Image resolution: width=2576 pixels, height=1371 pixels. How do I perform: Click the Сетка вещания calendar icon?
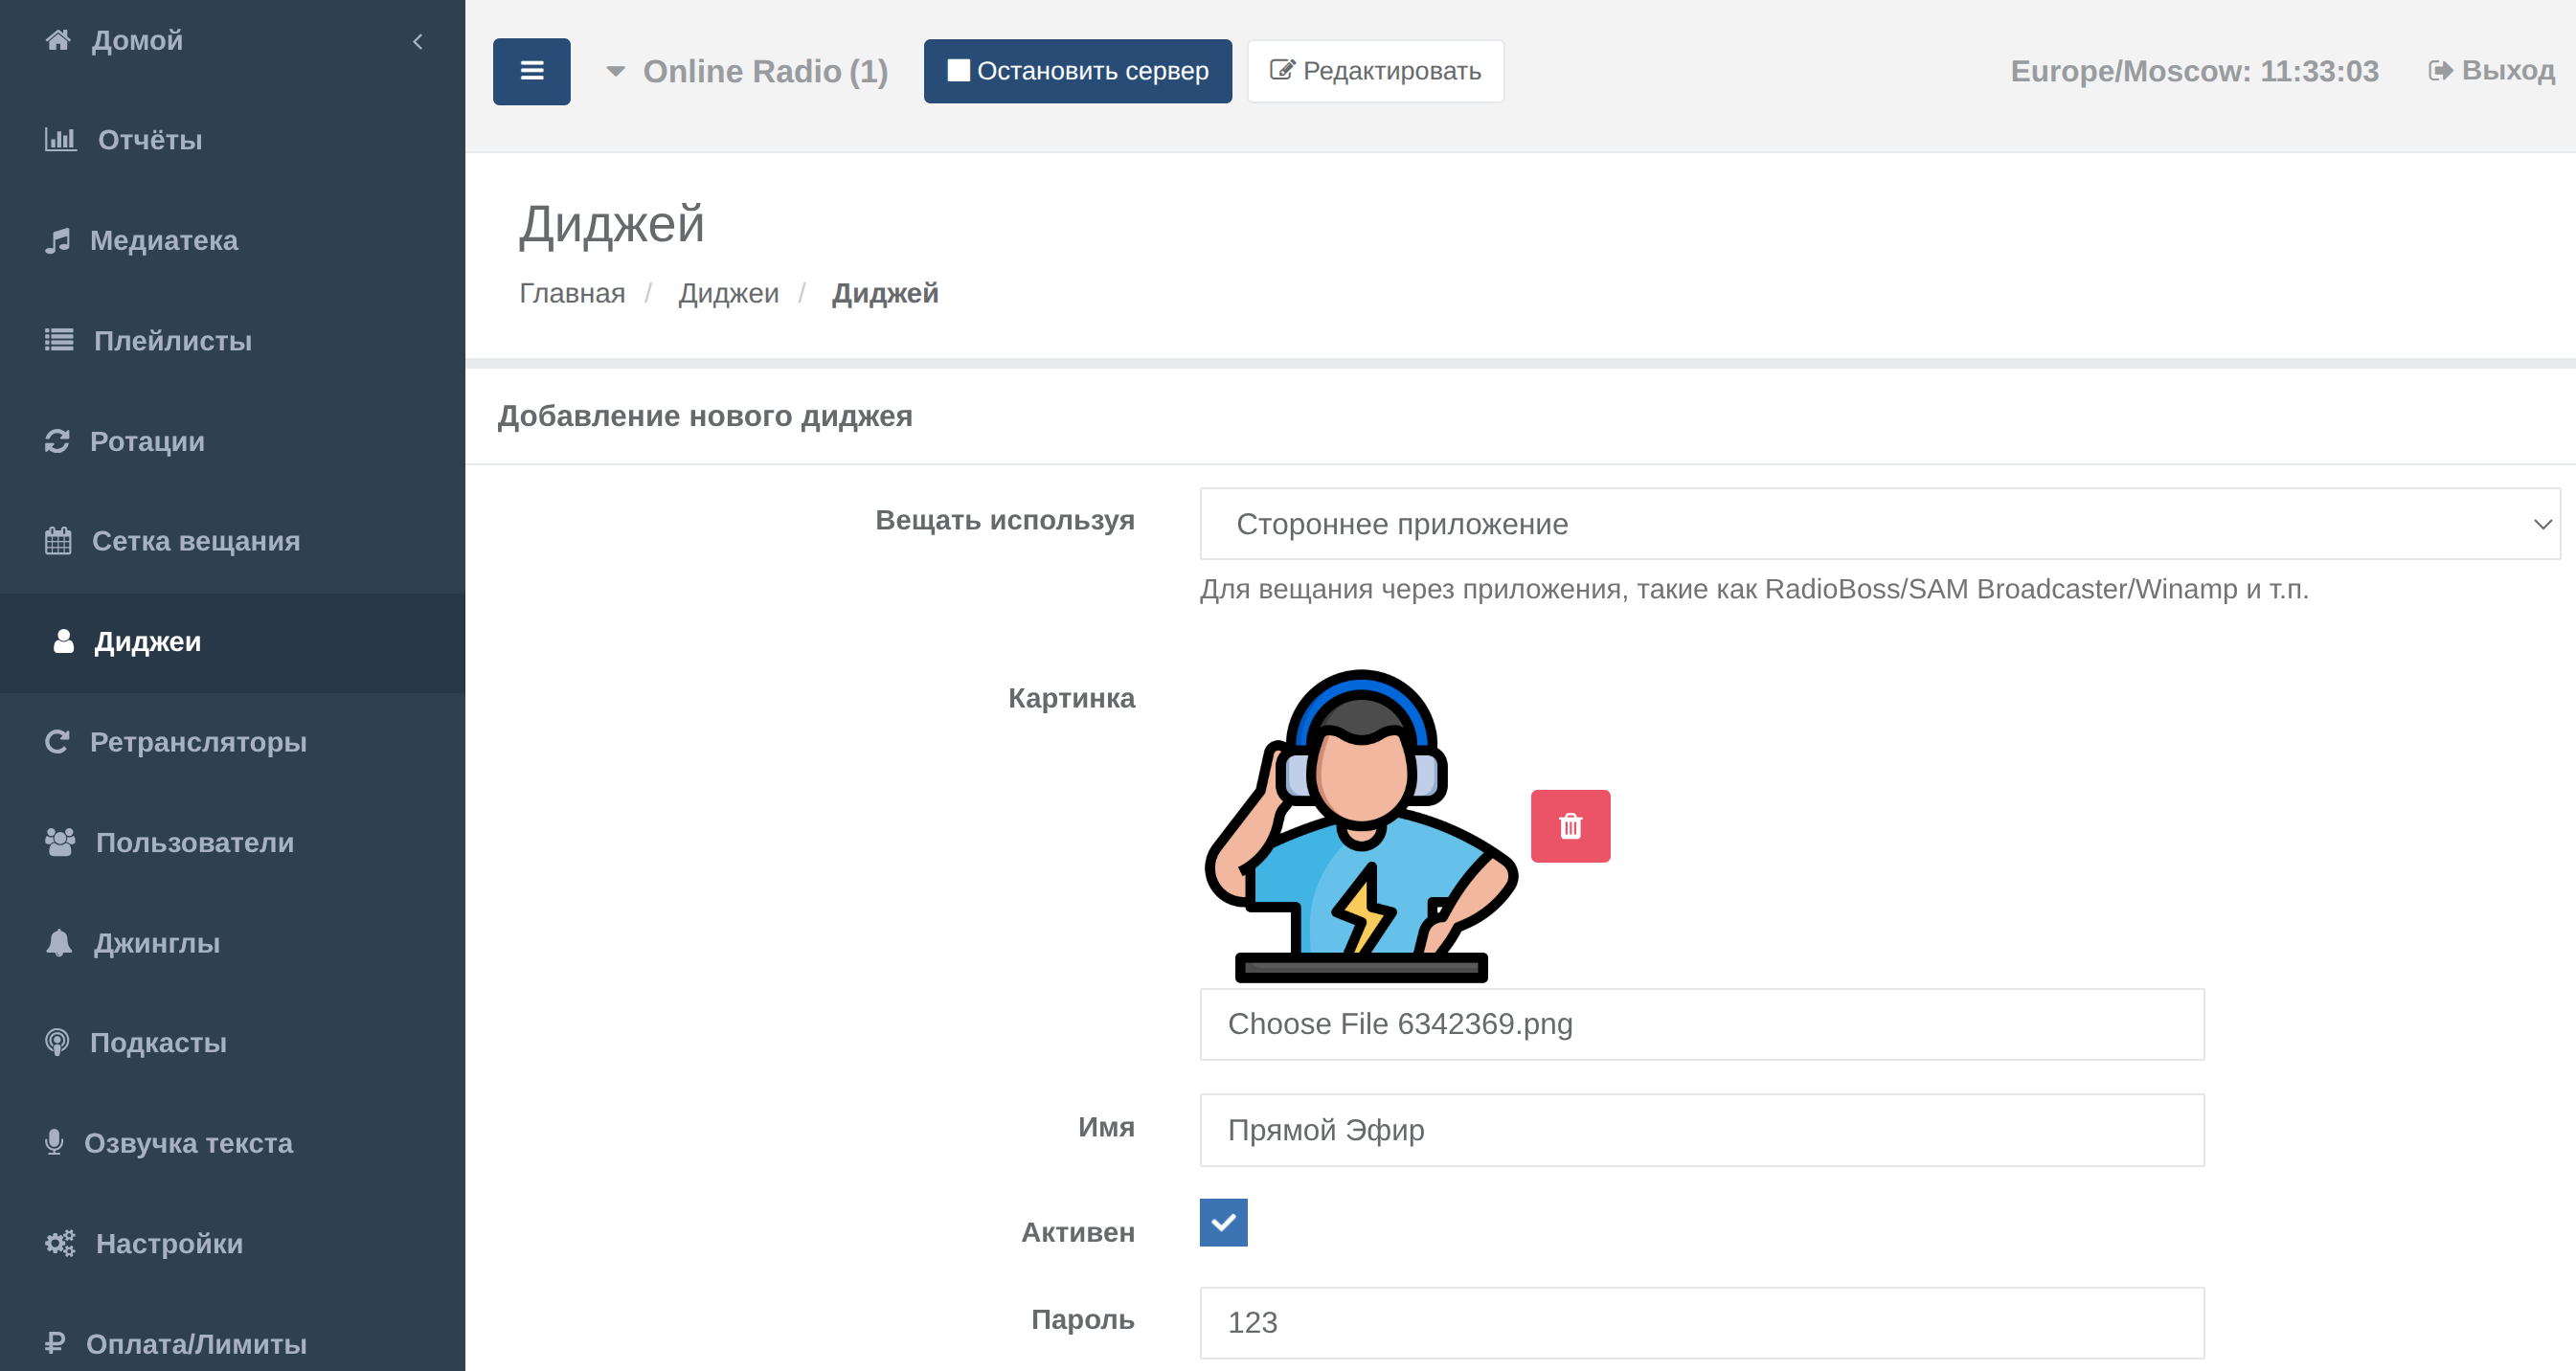pyautogui.click(x=58, y=541)
